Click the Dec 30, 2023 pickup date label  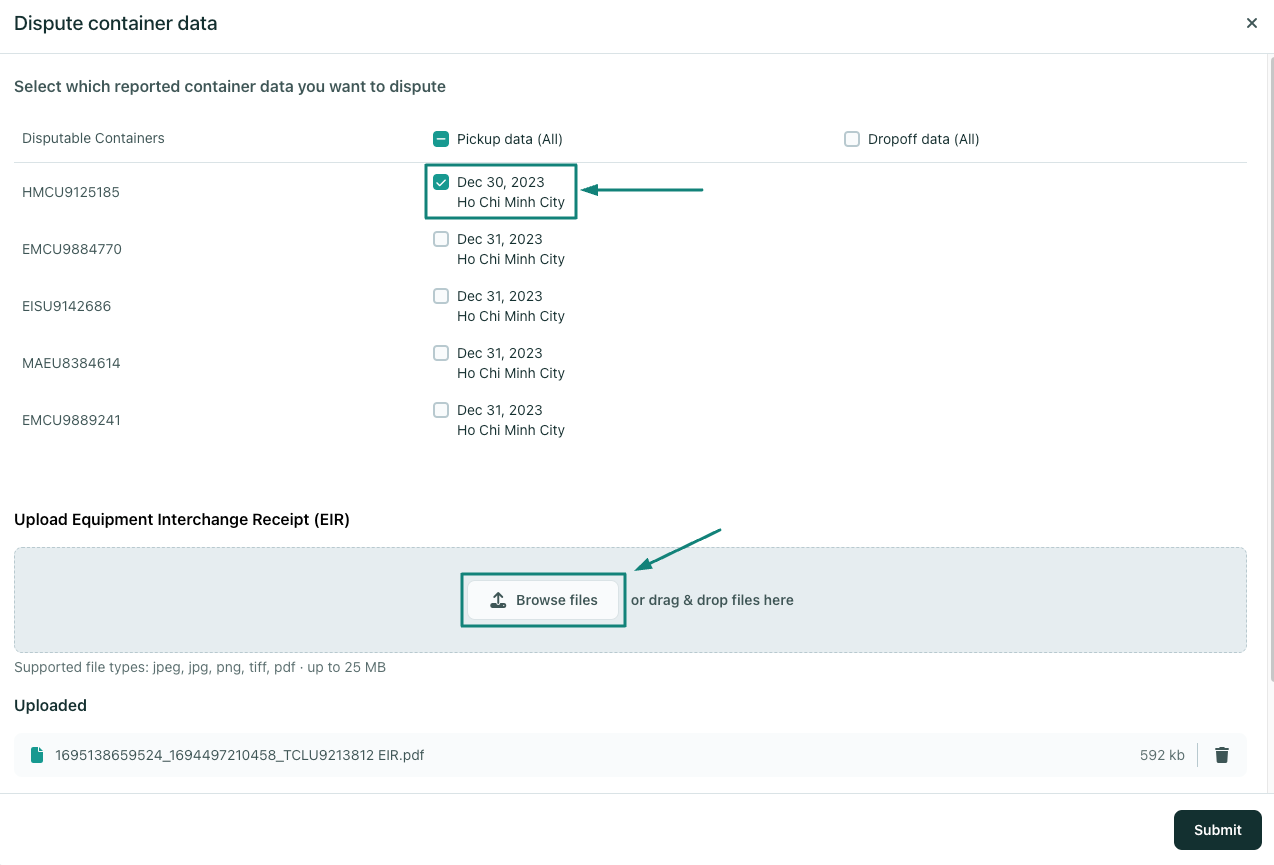(x=501, y=182)
